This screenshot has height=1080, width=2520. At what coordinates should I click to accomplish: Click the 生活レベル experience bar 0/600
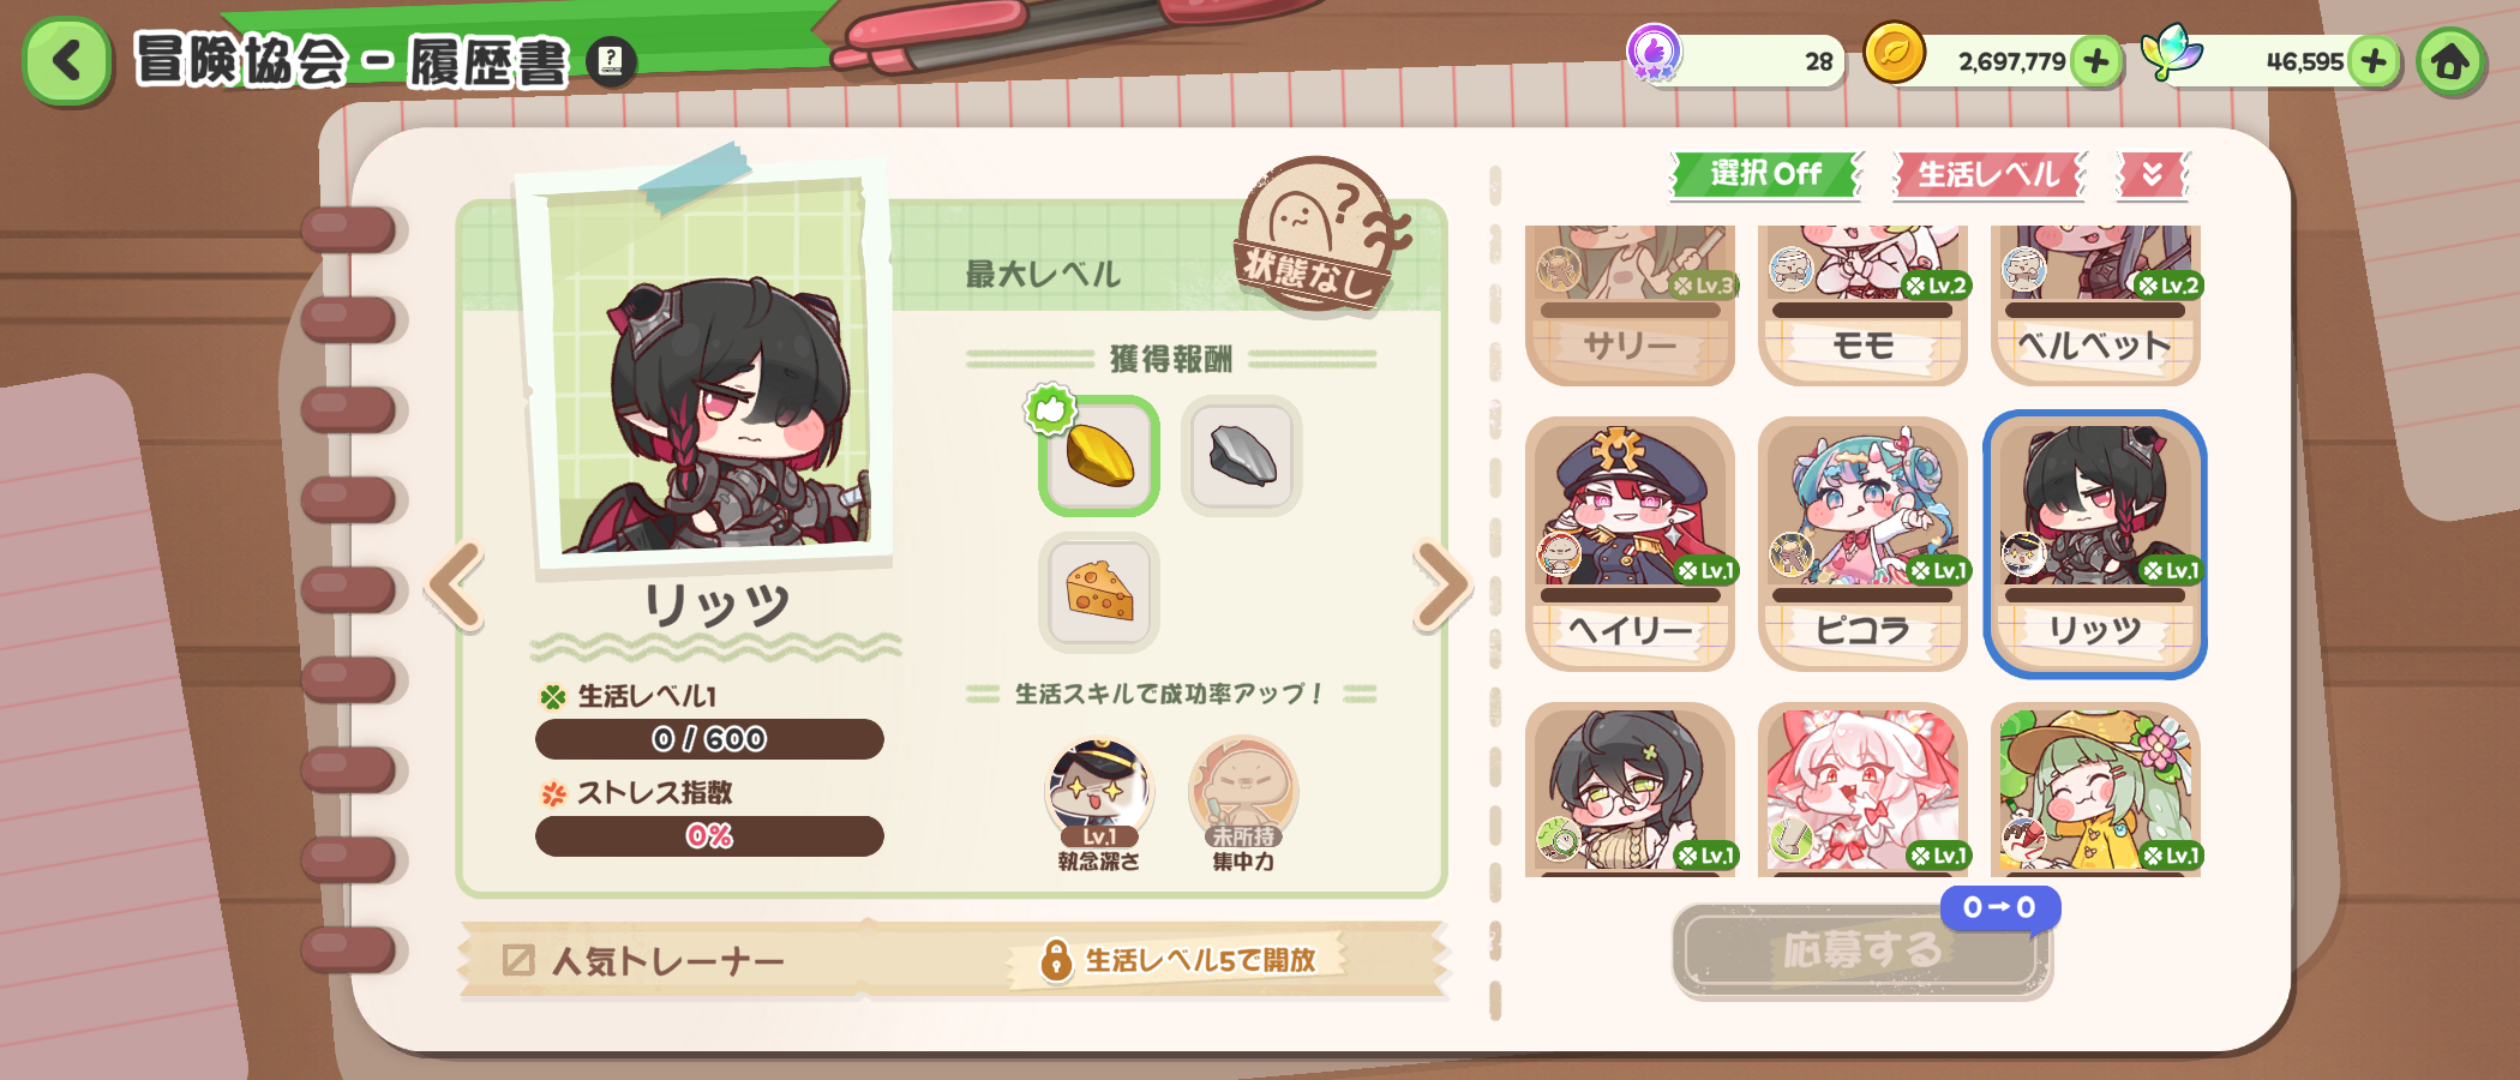709,739
